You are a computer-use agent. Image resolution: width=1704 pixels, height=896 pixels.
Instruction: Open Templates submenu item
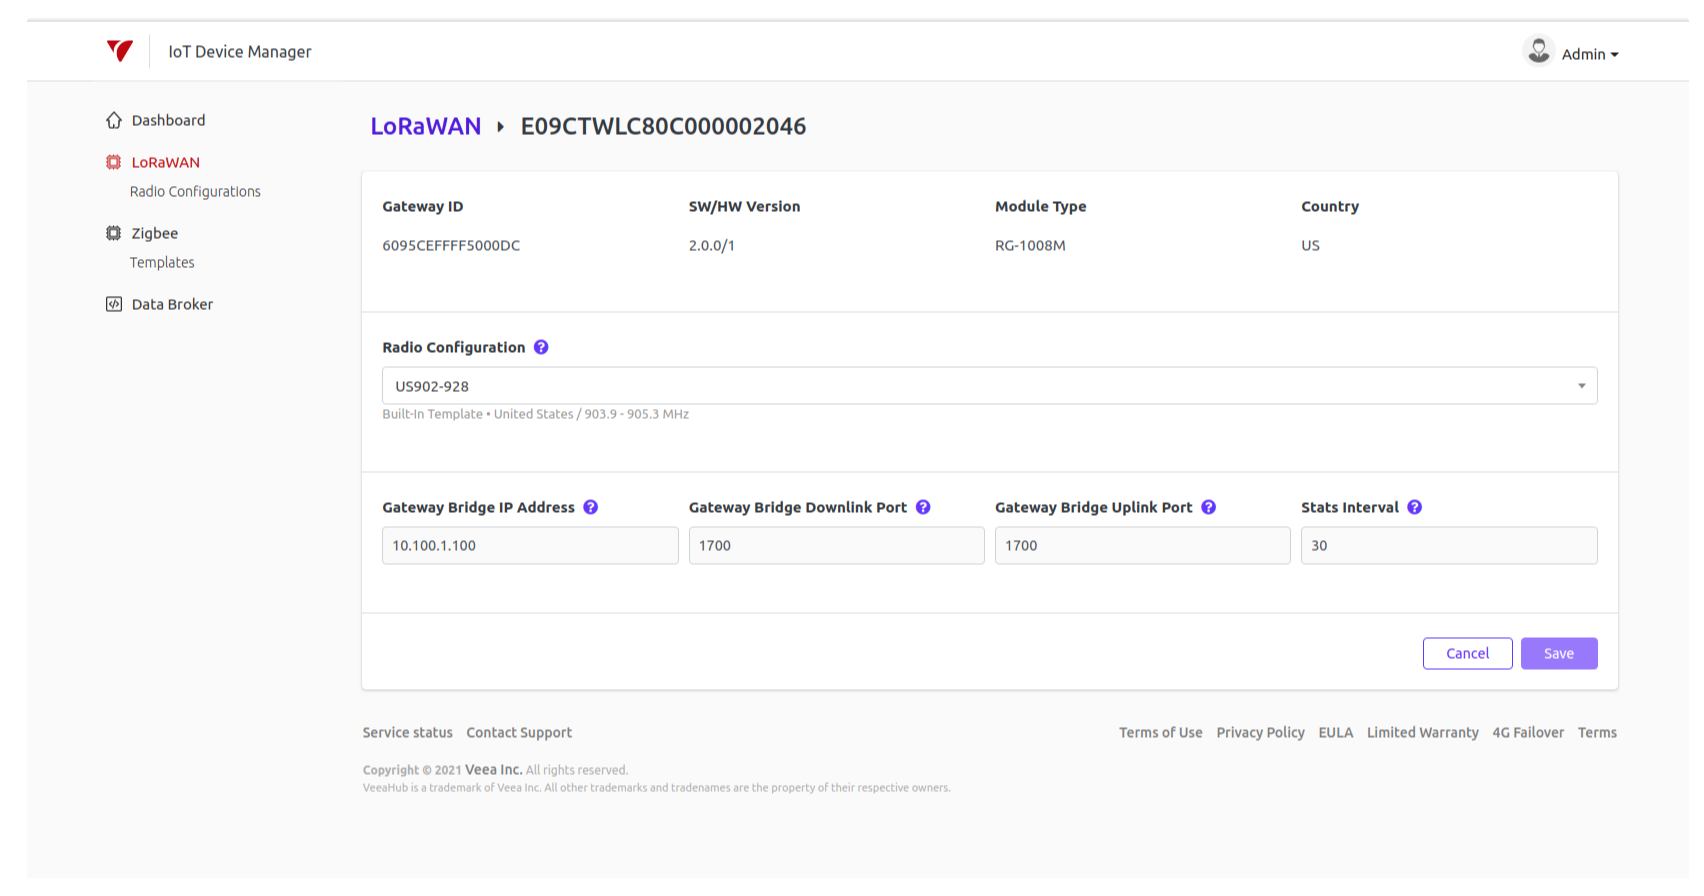pos(162,262)
